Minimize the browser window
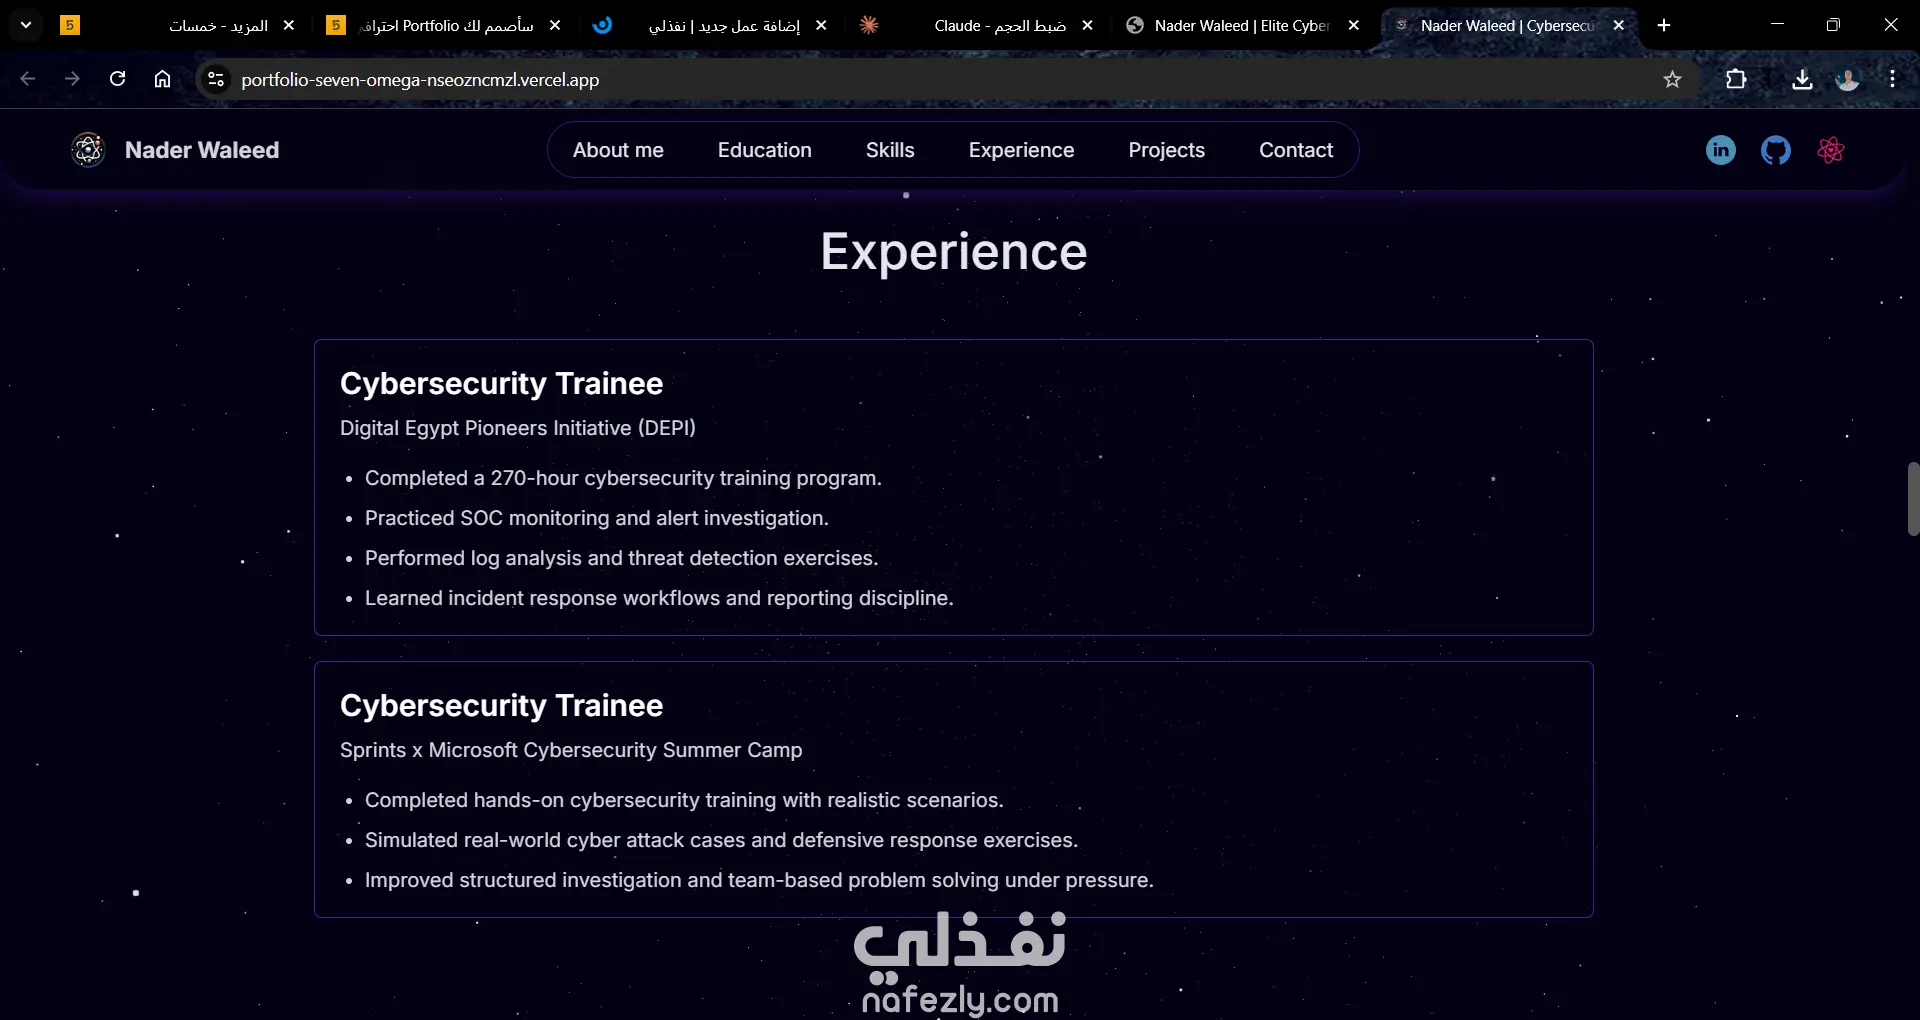The height and width of the screenshot is (1020, 1920). coord(1777,25)
